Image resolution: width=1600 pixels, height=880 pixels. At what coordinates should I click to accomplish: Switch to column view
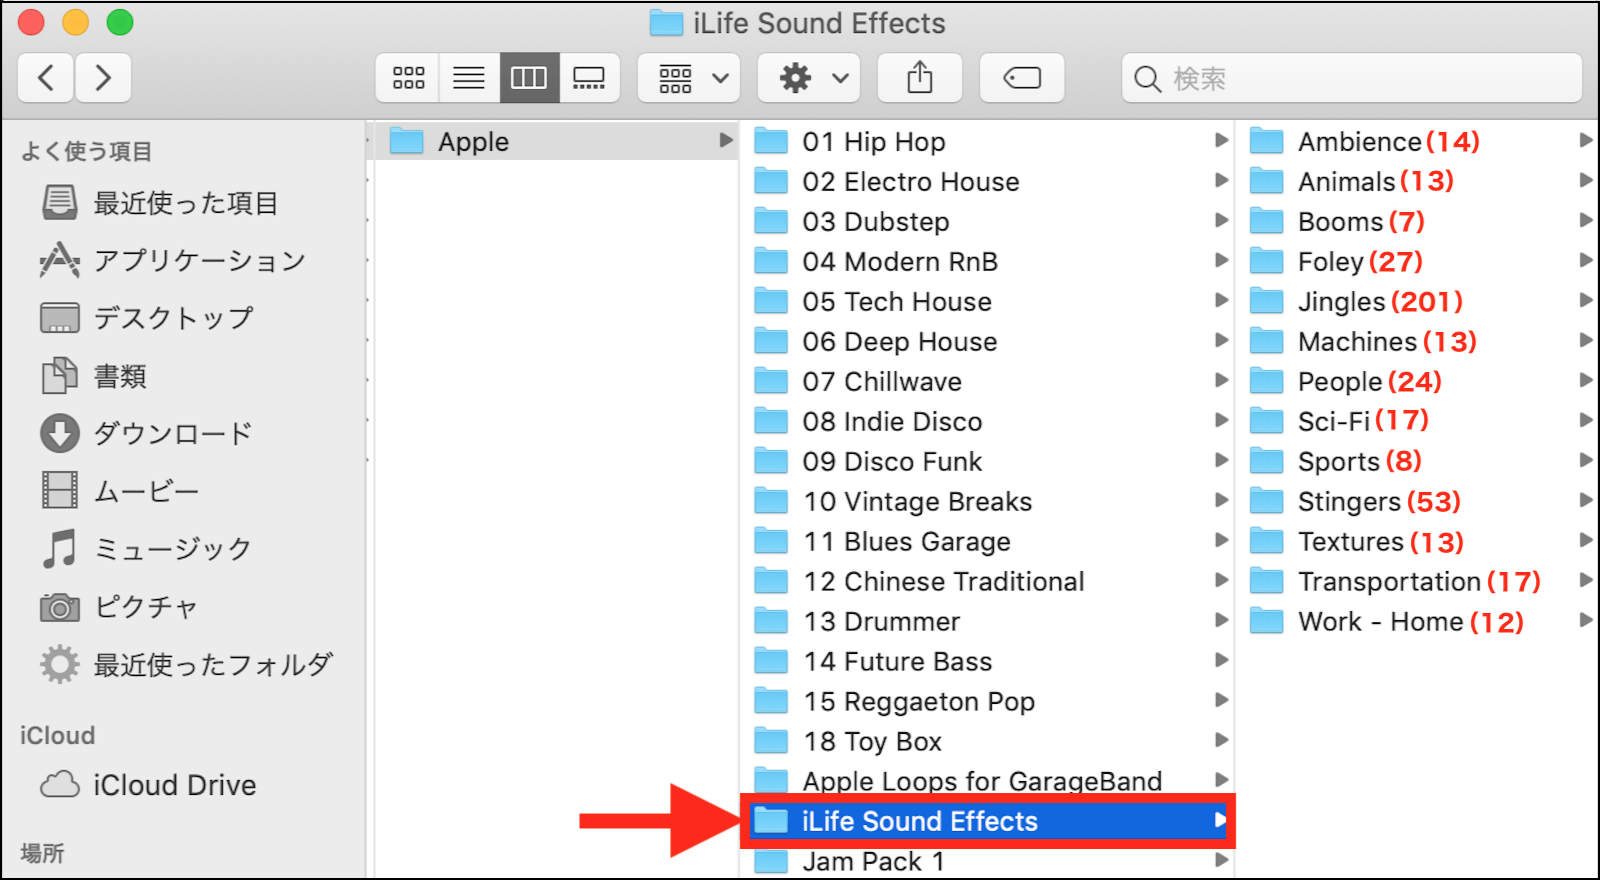[x=529, y=78]
